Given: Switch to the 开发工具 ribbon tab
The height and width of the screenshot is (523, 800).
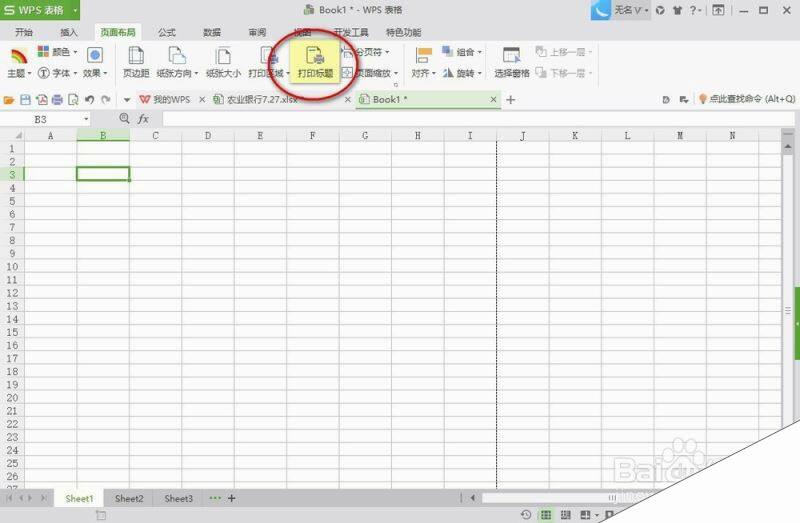Looking at the screenshot, I should [351, 32].
